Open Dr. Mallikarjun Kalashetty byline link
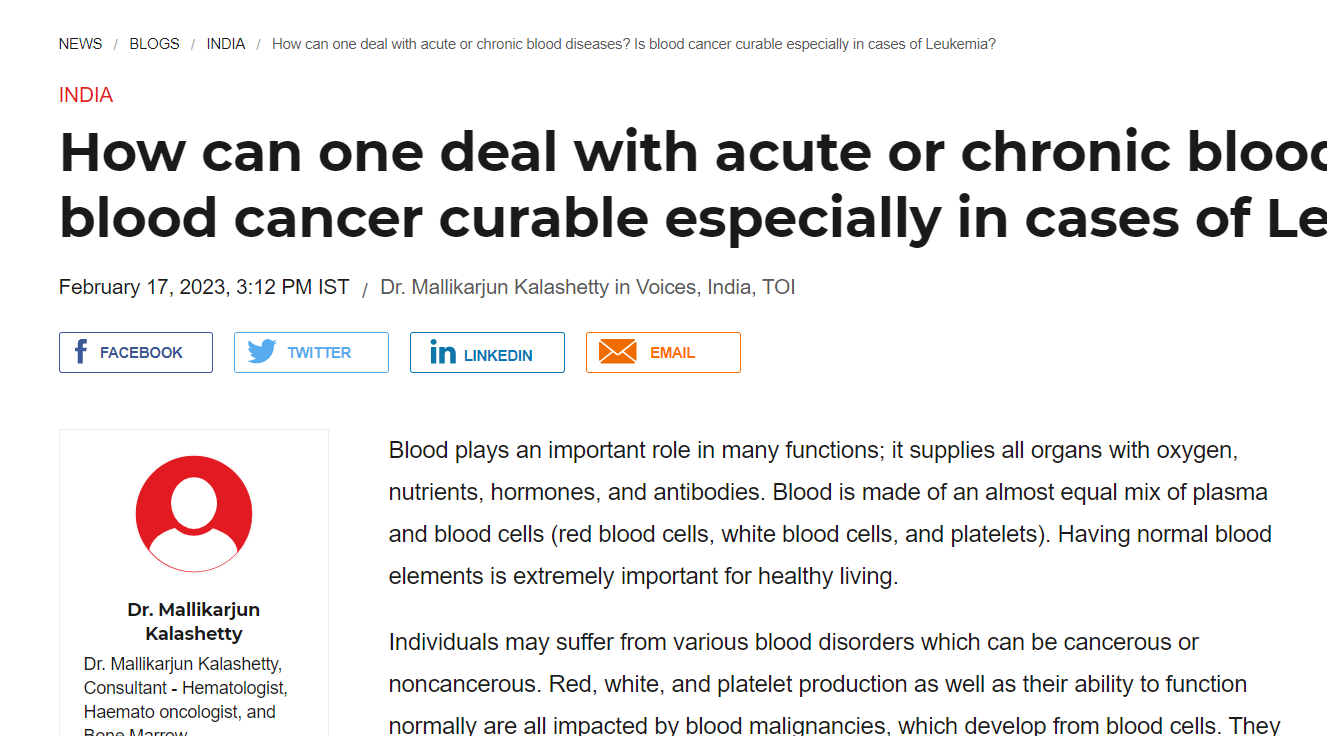Image resolution: width=1327 pixels, height=736 pixels. point(495,288)
